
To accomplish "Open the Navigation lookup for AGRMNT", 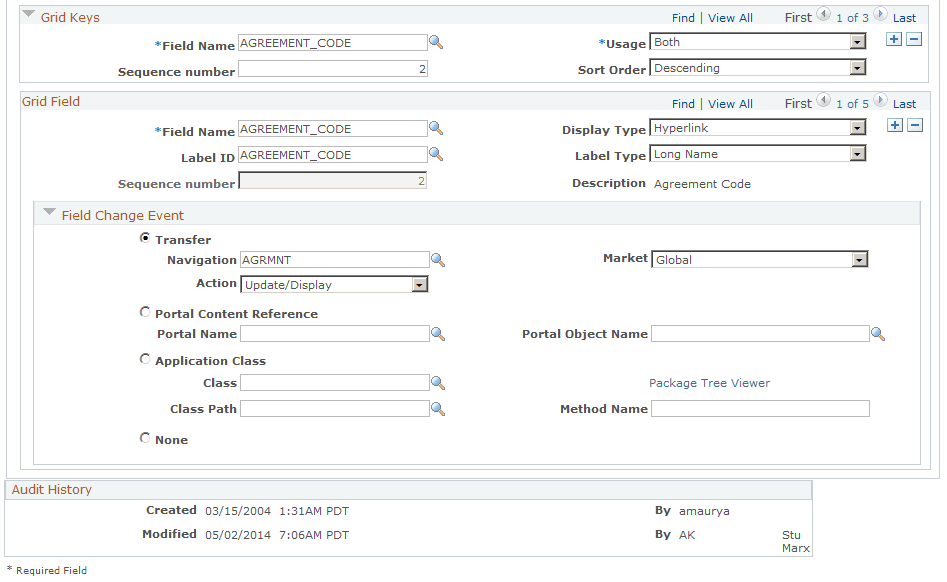I will pyautogui.click(x=438, y=260).
